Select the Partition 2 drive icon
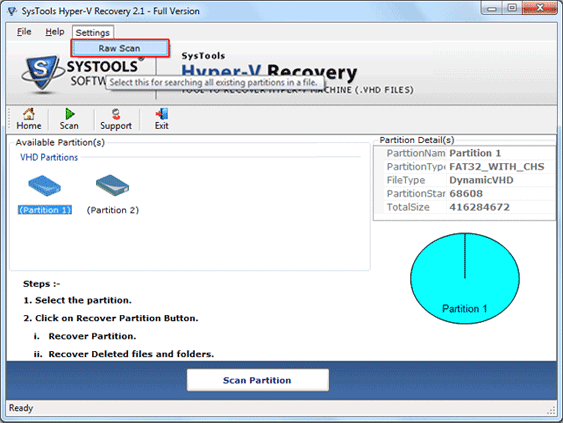The width and height of the screenshot is (563, 423). point(112,185)
